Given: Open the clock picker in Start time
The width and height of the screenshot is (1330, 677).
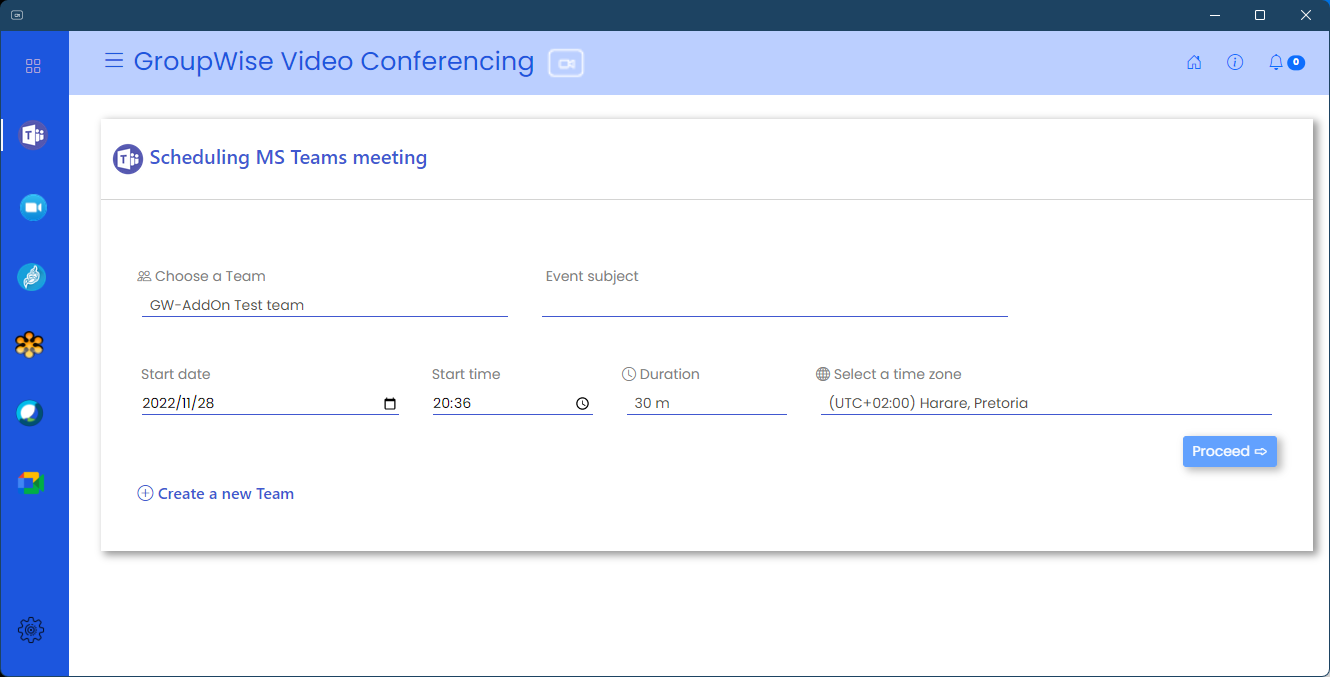Looking at the screenshot, I should (x=583, y=404).
